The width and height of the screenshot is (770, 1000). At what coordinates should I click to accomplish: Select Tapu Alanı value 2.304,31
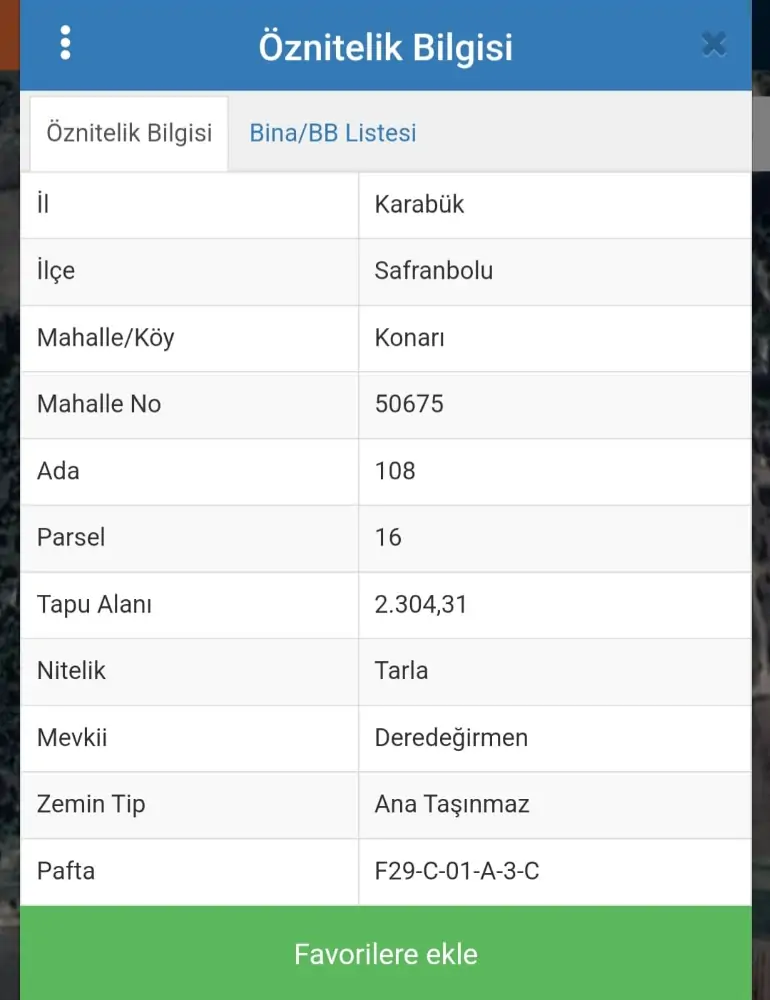(421, 604)
